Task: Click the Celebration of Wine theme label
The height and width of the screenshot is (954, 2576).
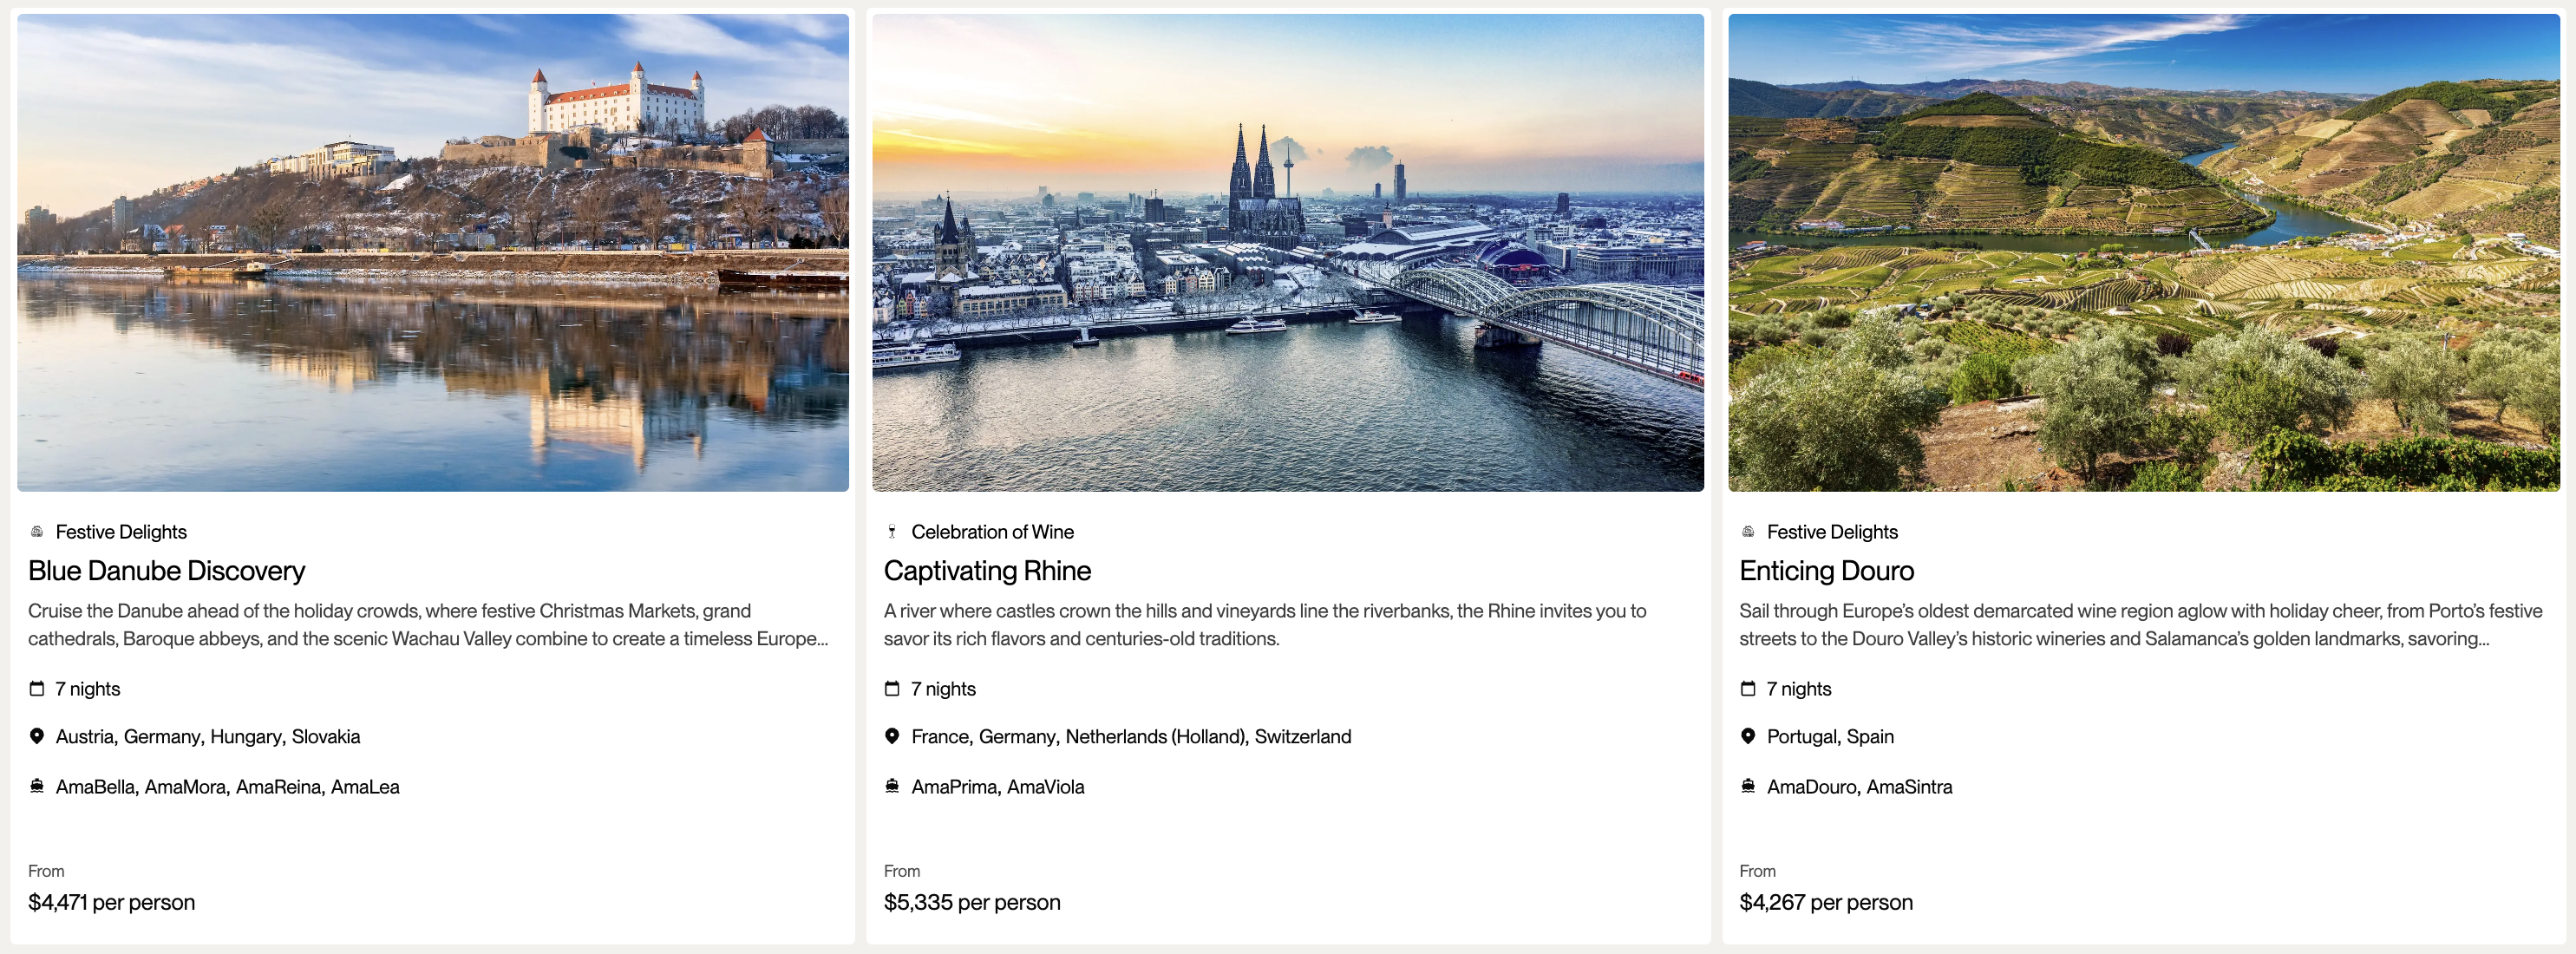Action: (992, 532)
